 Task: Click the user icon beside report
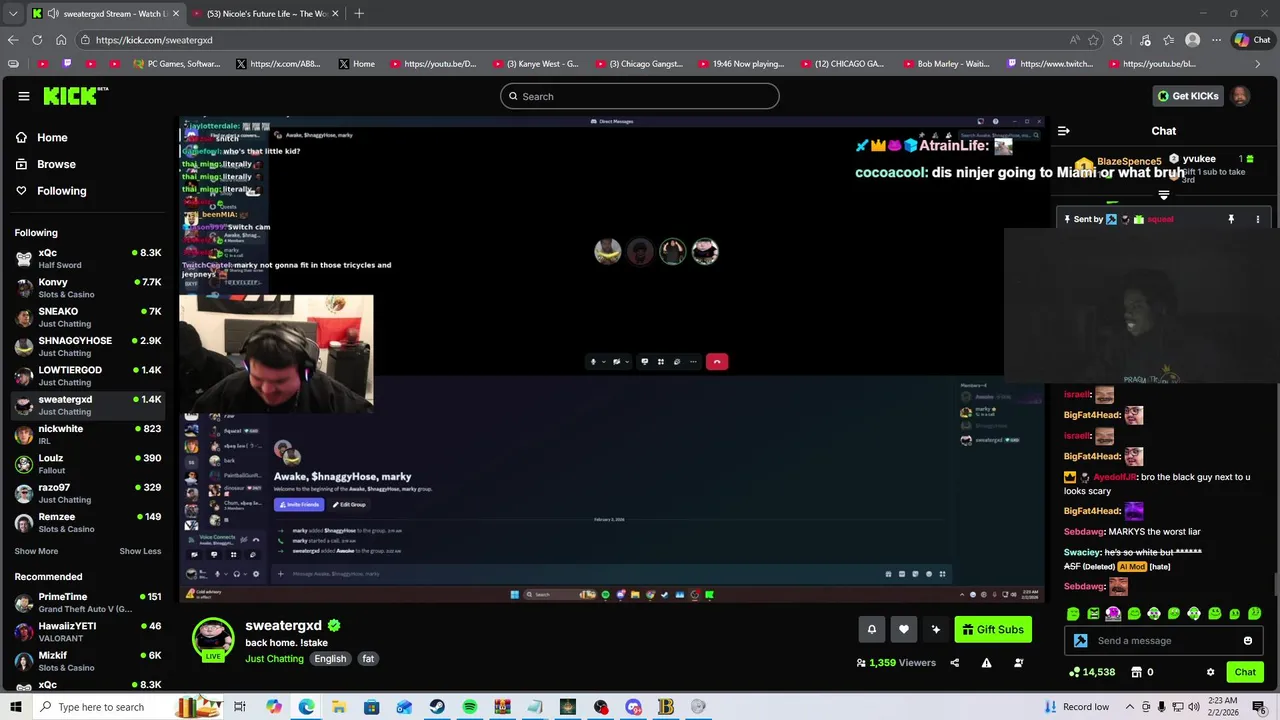click(1019, 663)
